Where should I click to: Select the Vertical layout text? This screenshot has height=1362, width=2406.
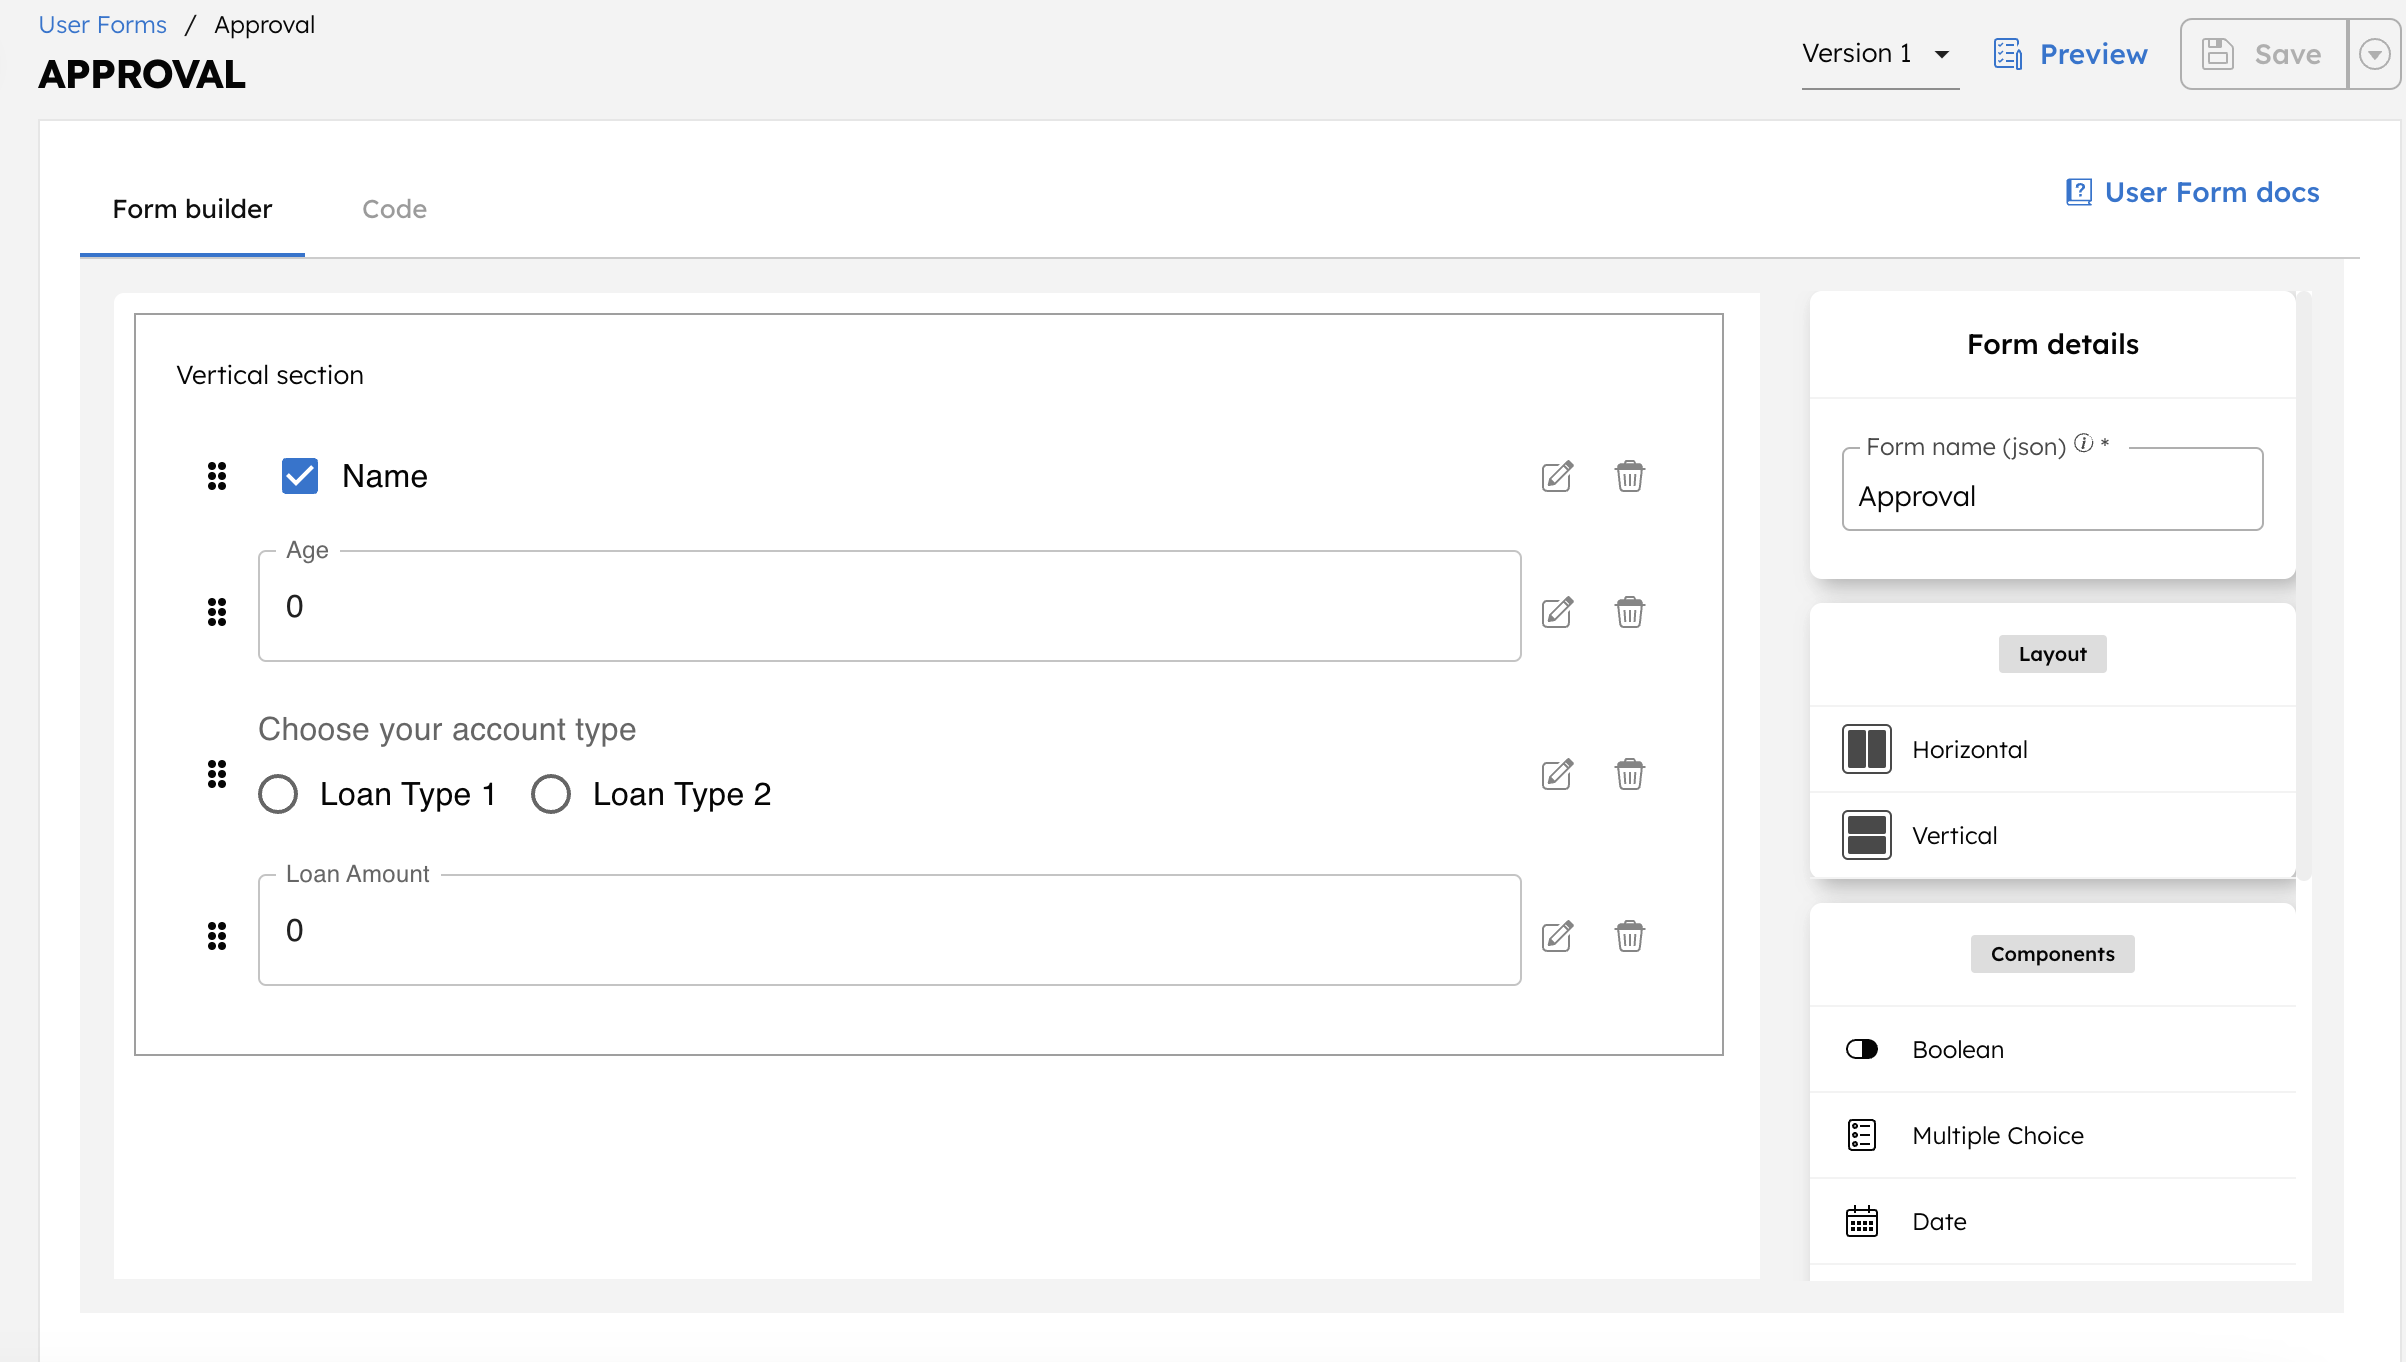pos(1955,835)
